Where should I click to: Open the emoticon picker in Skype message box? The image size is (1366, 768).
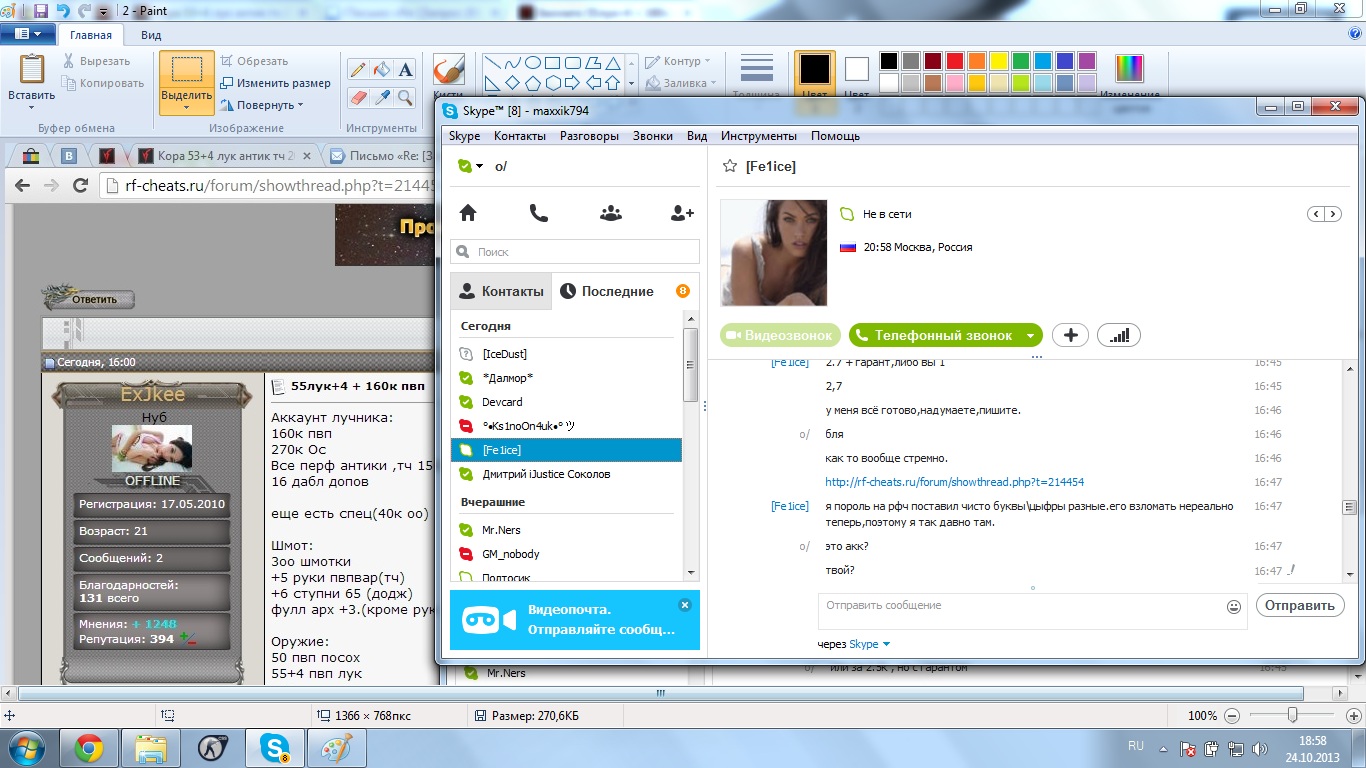tap(1234, 606)
